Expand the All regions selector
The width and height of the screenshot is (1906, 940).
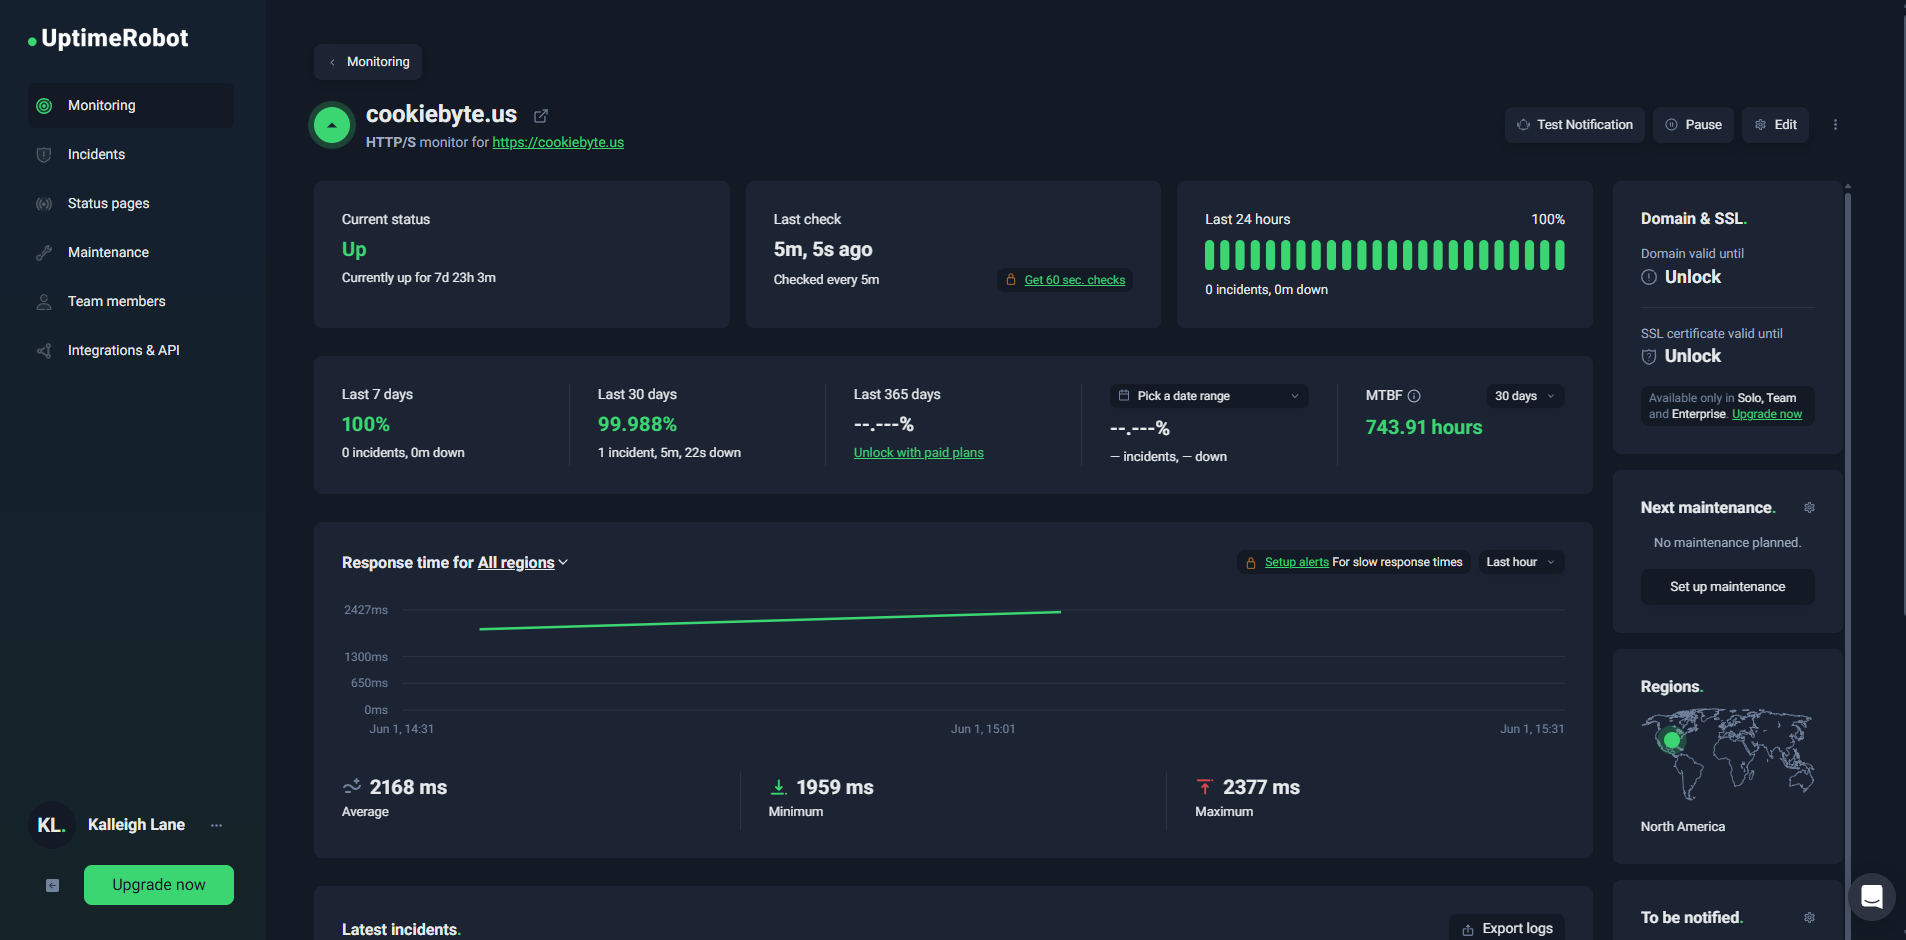pyautogui.click(x=523, y=563)
